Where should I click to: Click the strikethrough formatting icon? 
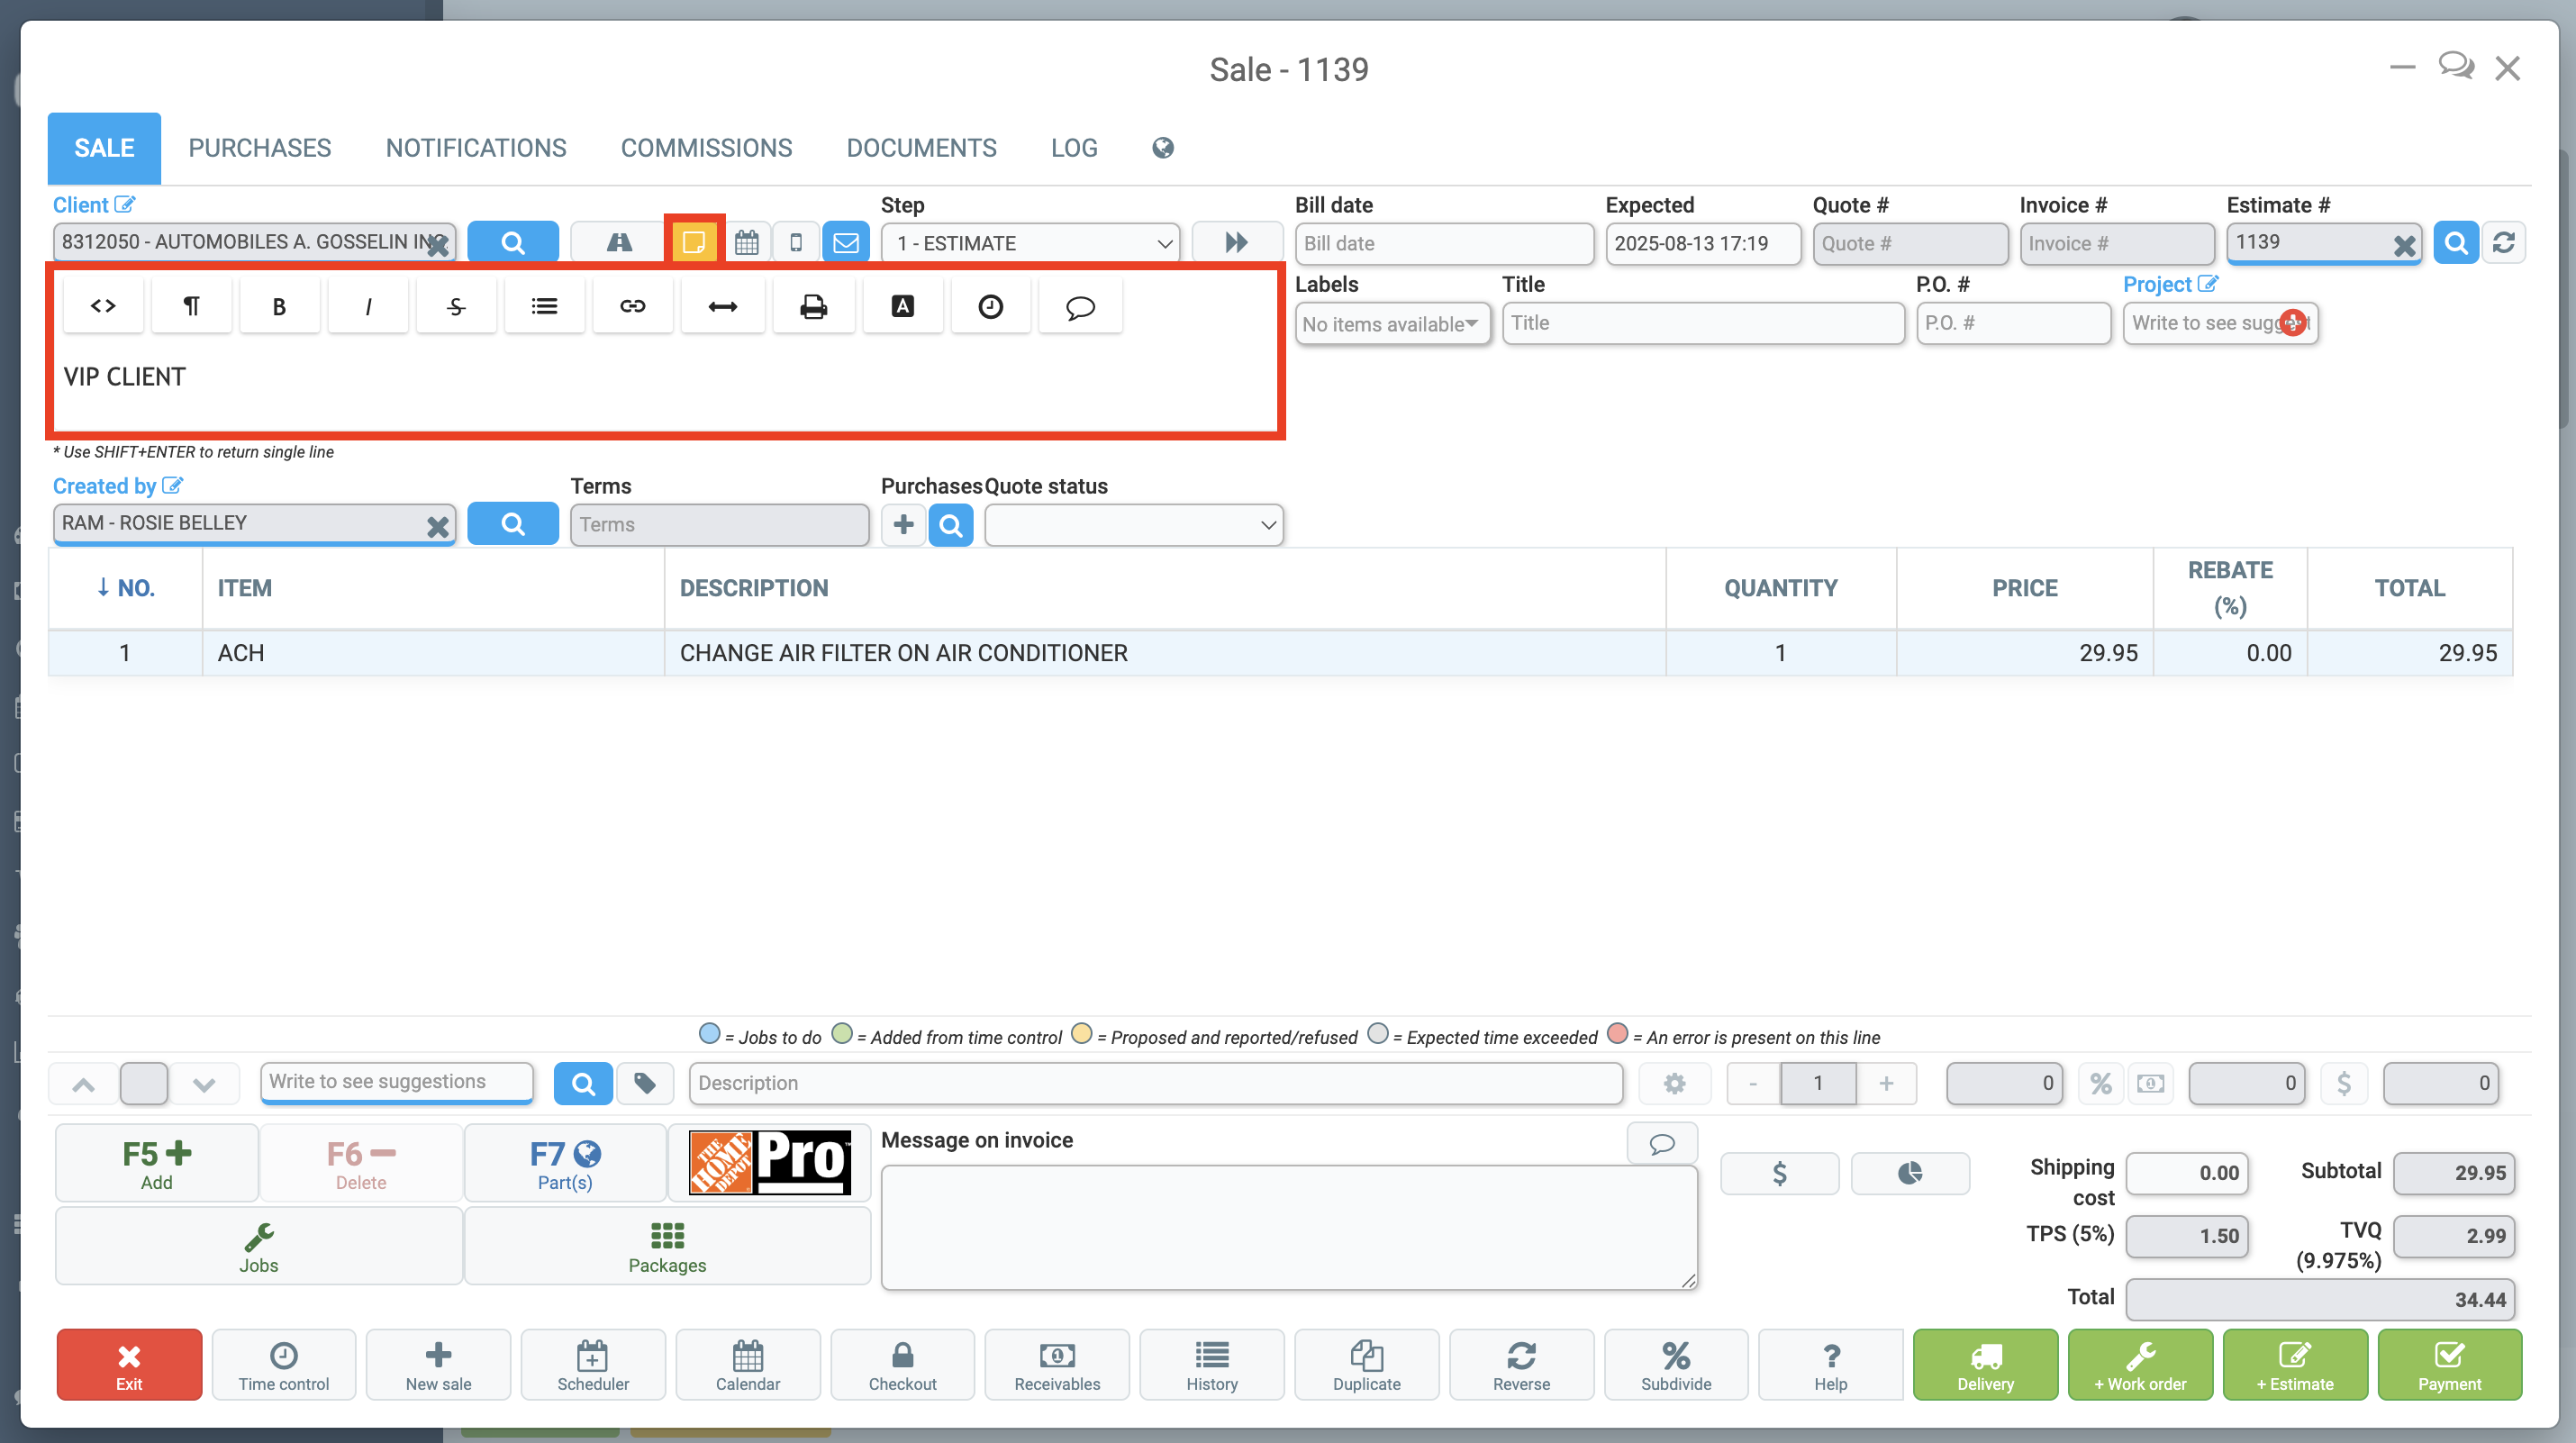click(x=456, y=306)
